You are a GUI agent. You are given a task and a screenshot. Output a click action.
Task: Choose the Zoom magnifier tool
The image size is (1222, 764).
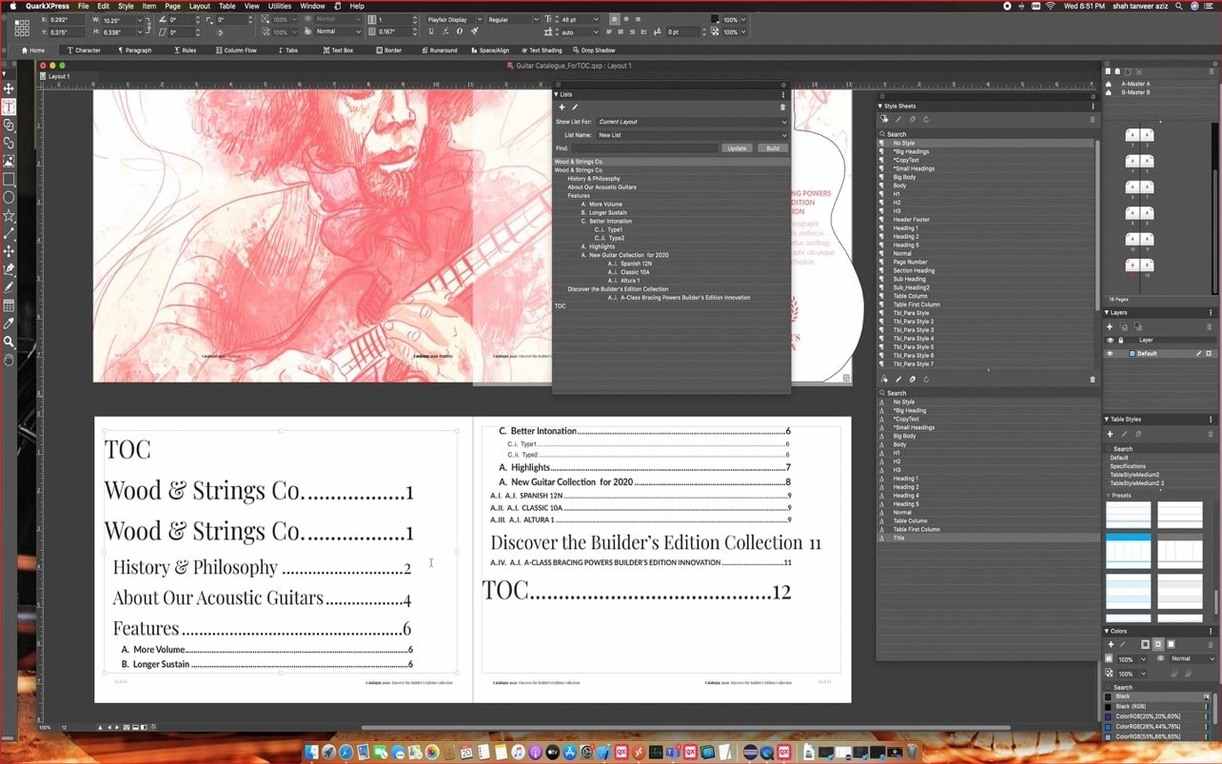tap(9, 341)
